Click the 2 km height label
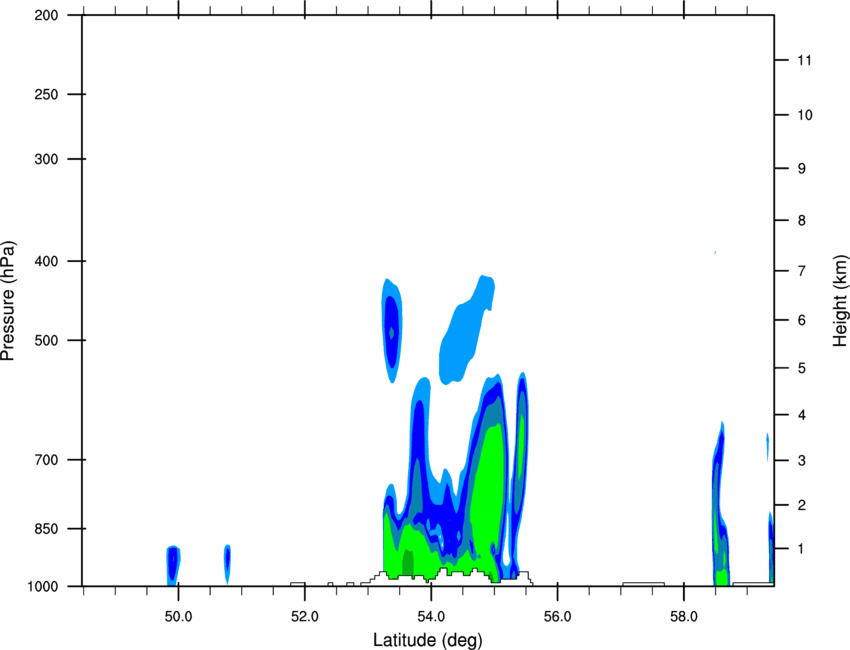 pyautogui.click(x=802, y=505)
